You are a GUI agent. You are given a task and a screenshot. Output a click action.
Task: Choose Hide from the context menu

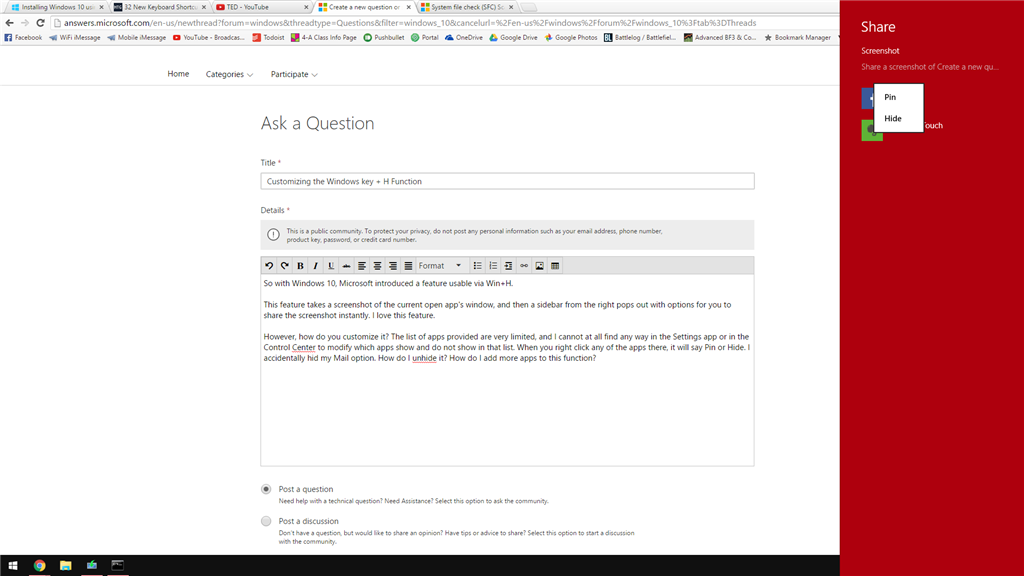899,119
